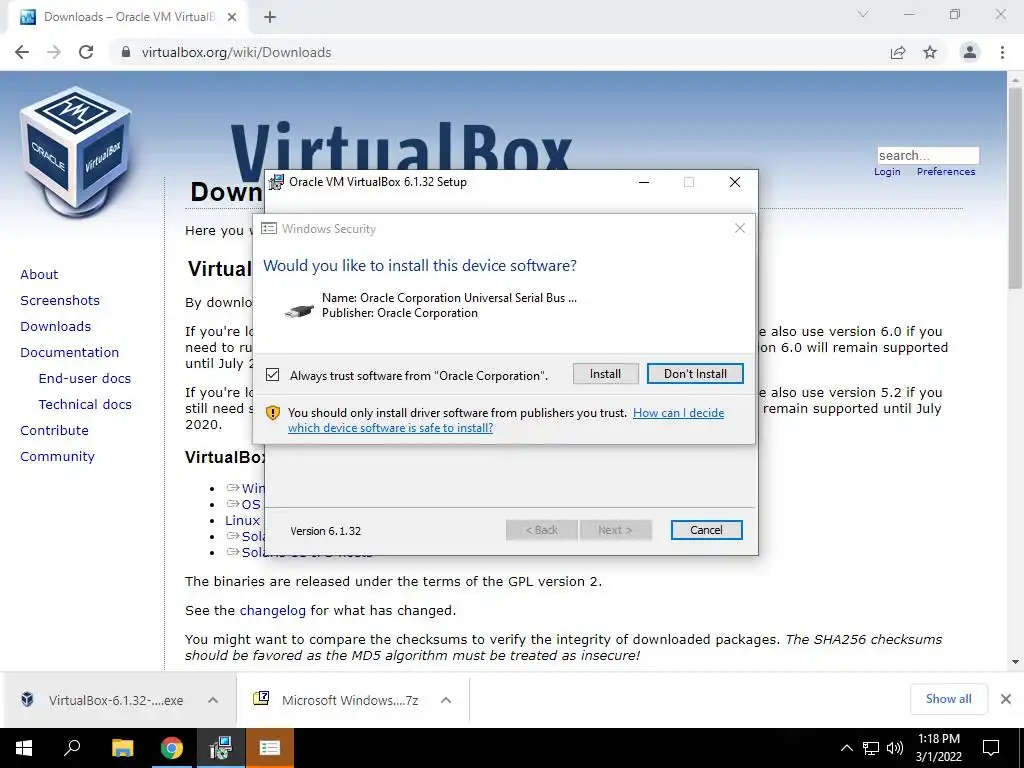Click the address bar URL
This screenshot has width=1024, height=768.
pyautogui.click(x=236, y=52)
